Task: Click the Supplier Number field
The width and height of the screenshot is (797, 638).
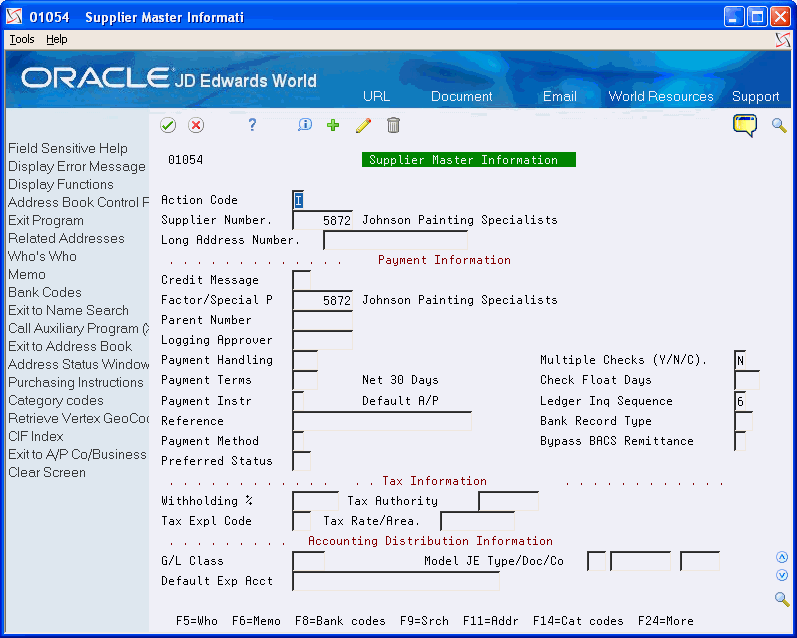Action: tap(322, 220)
